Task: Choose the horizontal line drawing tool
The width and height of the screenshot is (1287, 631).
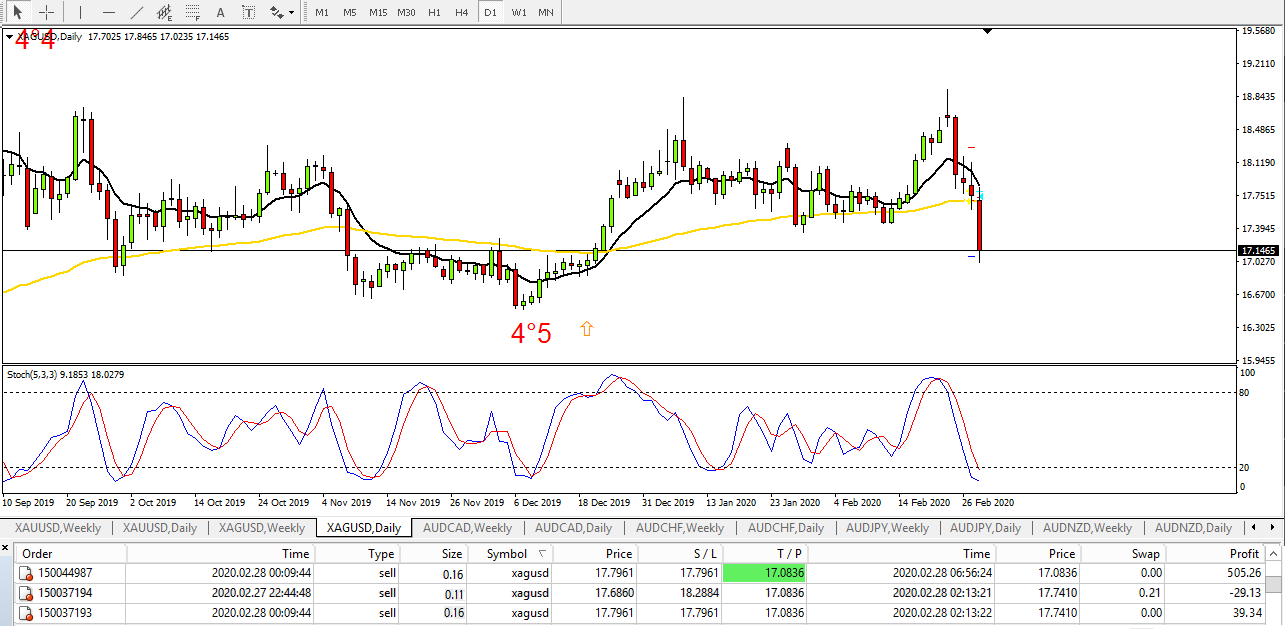Action: click(109, 12)
